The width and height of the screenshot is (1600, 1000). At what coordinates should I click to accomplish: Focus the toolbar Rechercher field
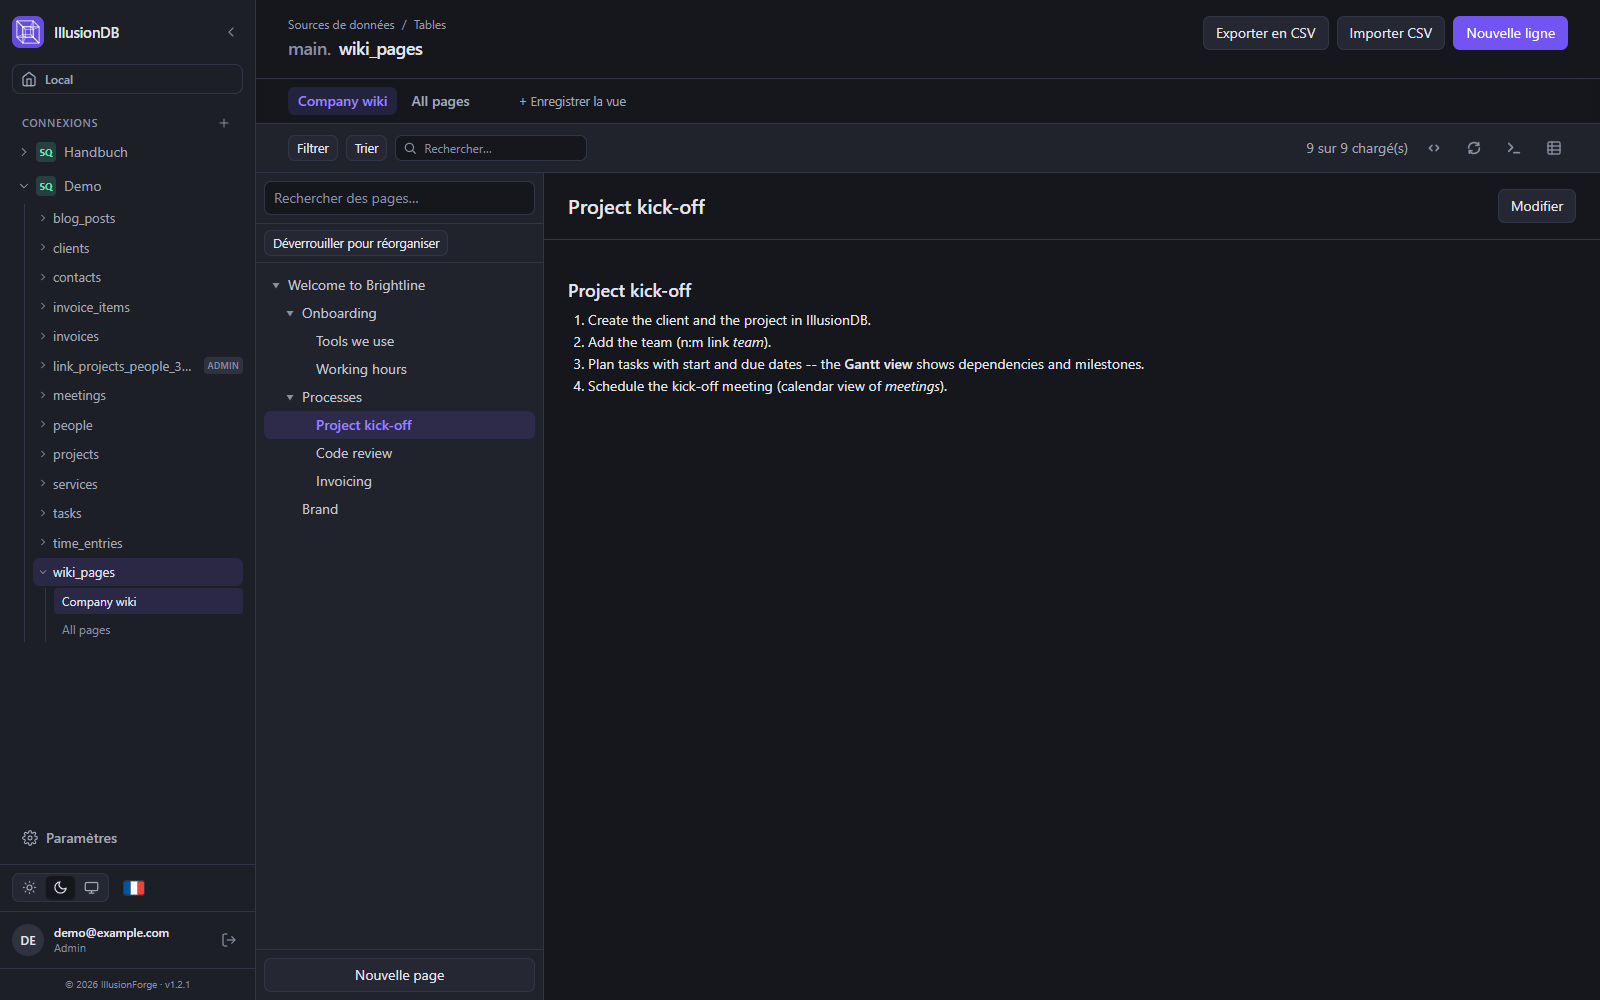(x=491, y=148)
